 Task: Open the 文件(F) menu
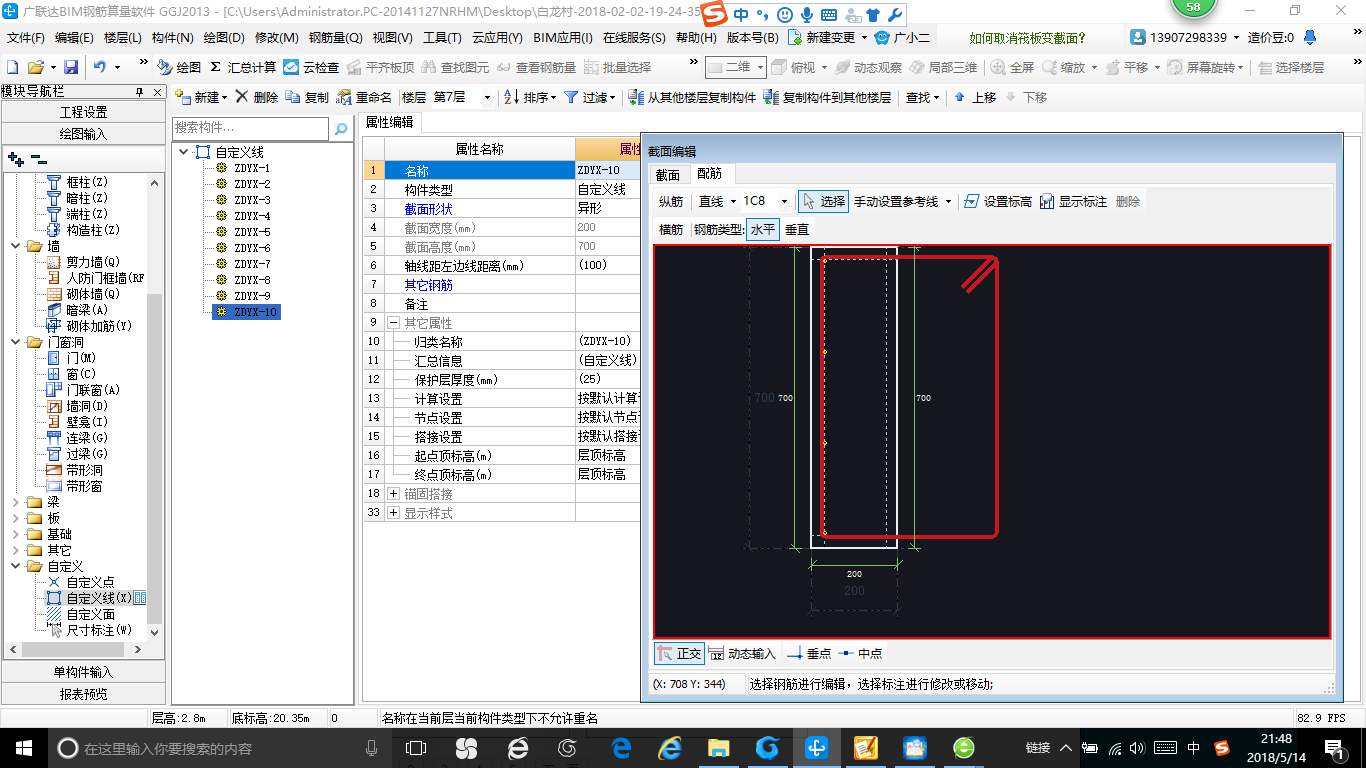pyautogui.click(x=26, y=38)
